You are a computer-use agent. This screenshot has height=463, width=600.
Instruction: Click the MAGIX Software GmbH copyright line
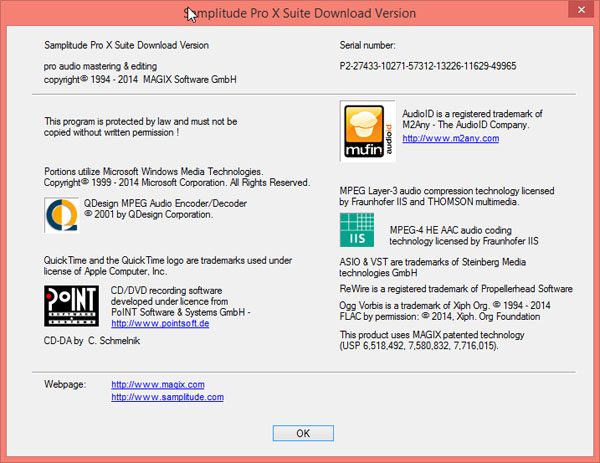pyautogui.click(x=139, y=78)
